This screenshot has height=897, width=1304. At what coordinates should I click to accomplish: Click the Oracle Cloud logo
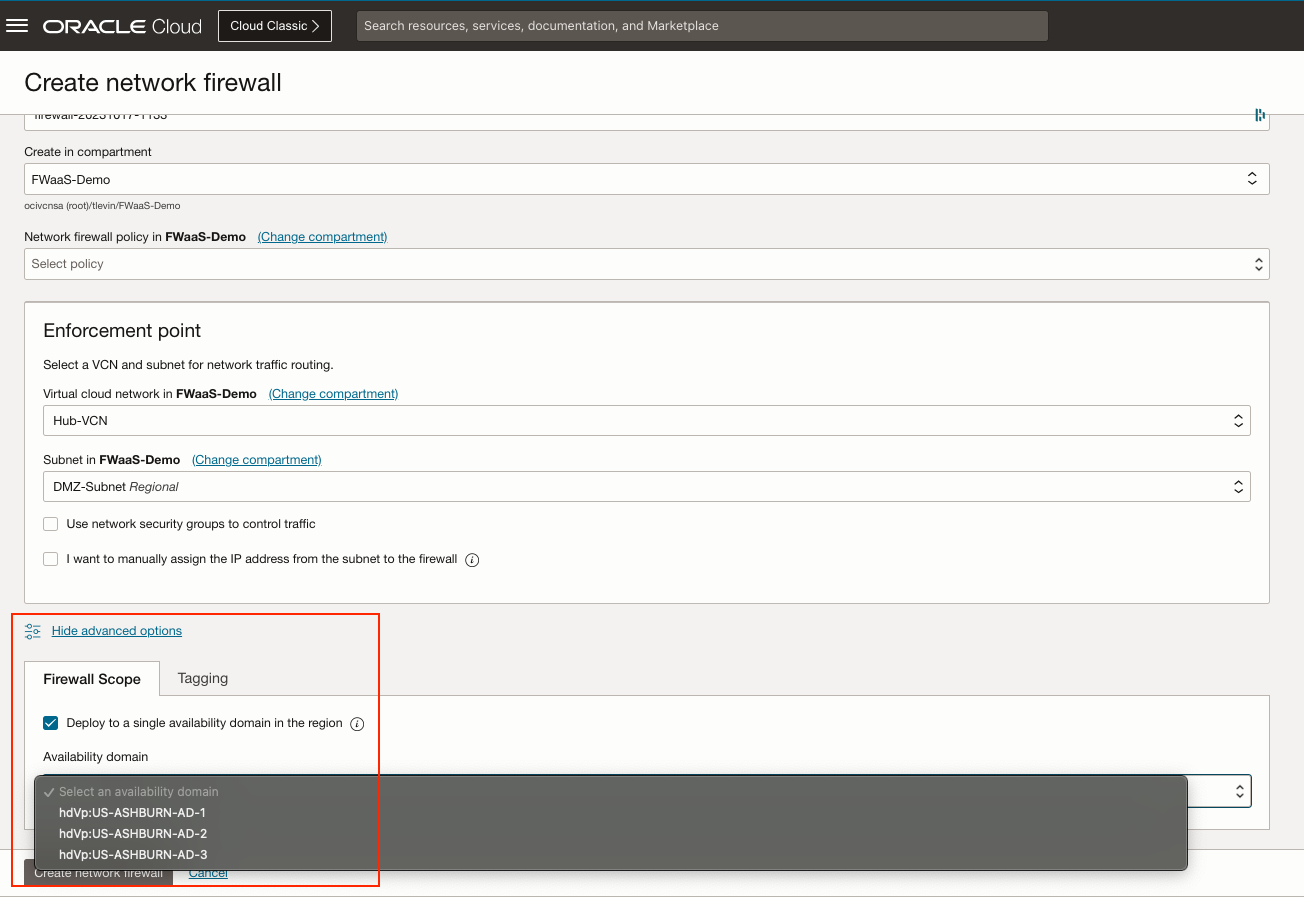122,26
